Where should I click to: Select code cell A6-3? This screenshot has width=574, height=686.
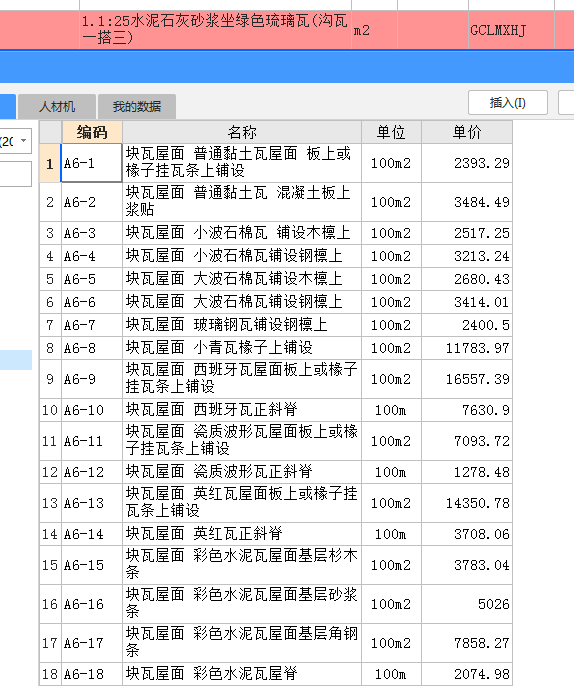coord(91,233)
